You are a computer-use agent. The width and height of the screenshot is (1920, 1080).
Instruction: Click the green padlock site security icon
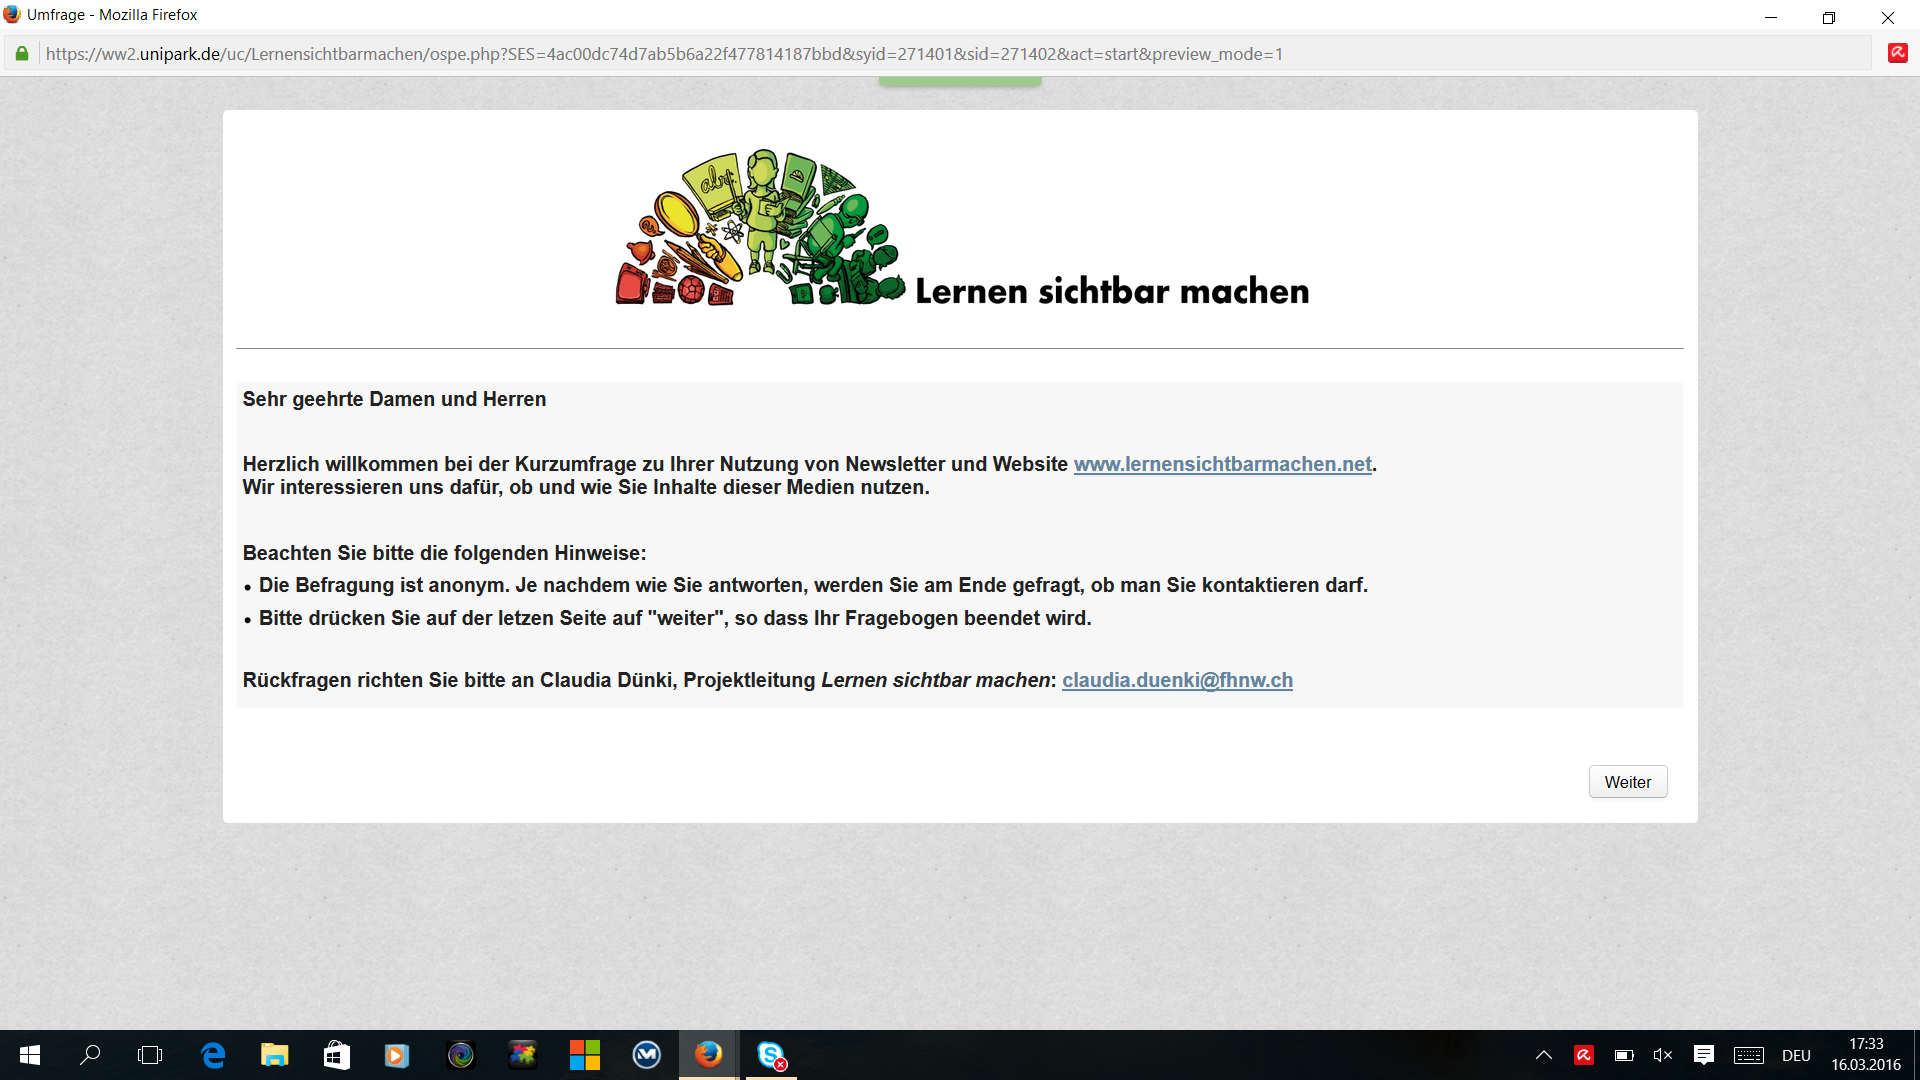pyautogui.click(x=22, y=54)
